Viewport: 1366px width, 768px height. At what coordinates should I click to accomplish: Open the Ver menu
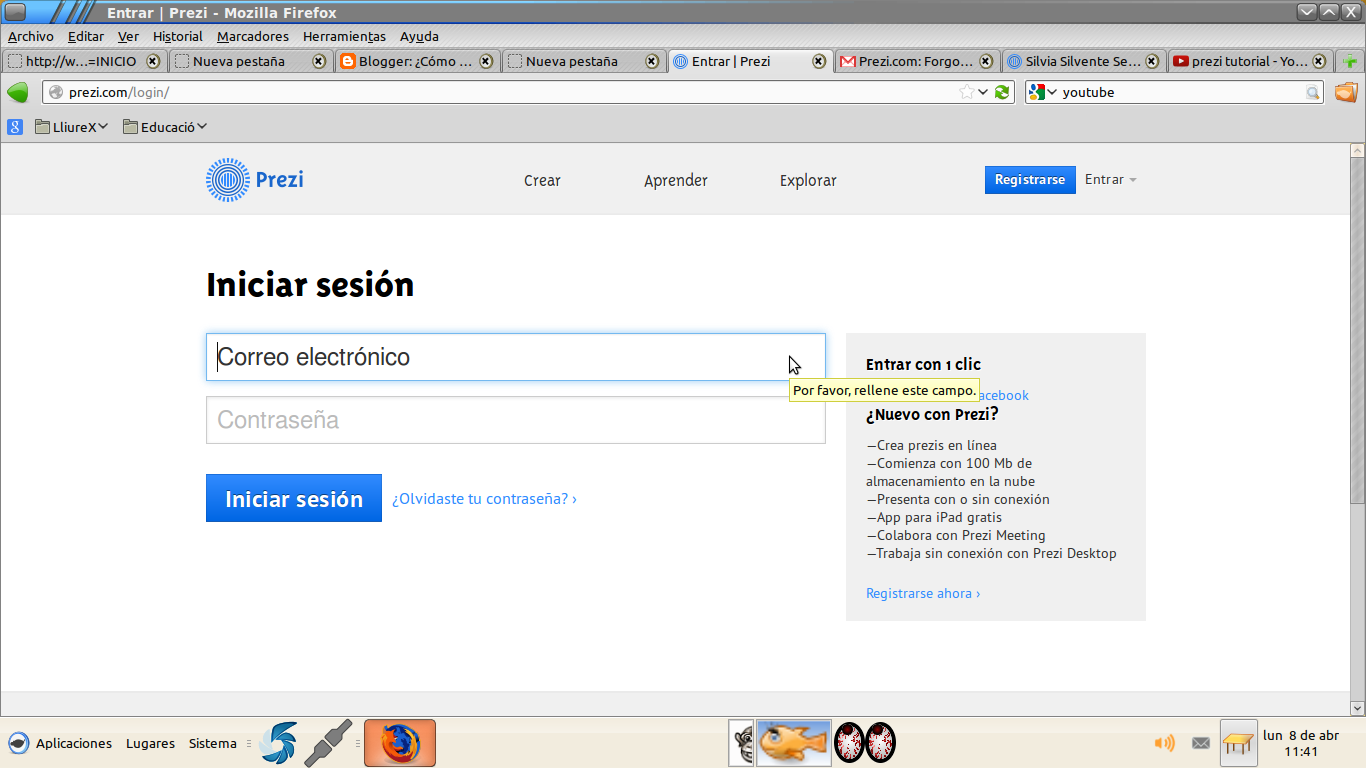pos(128,36)
